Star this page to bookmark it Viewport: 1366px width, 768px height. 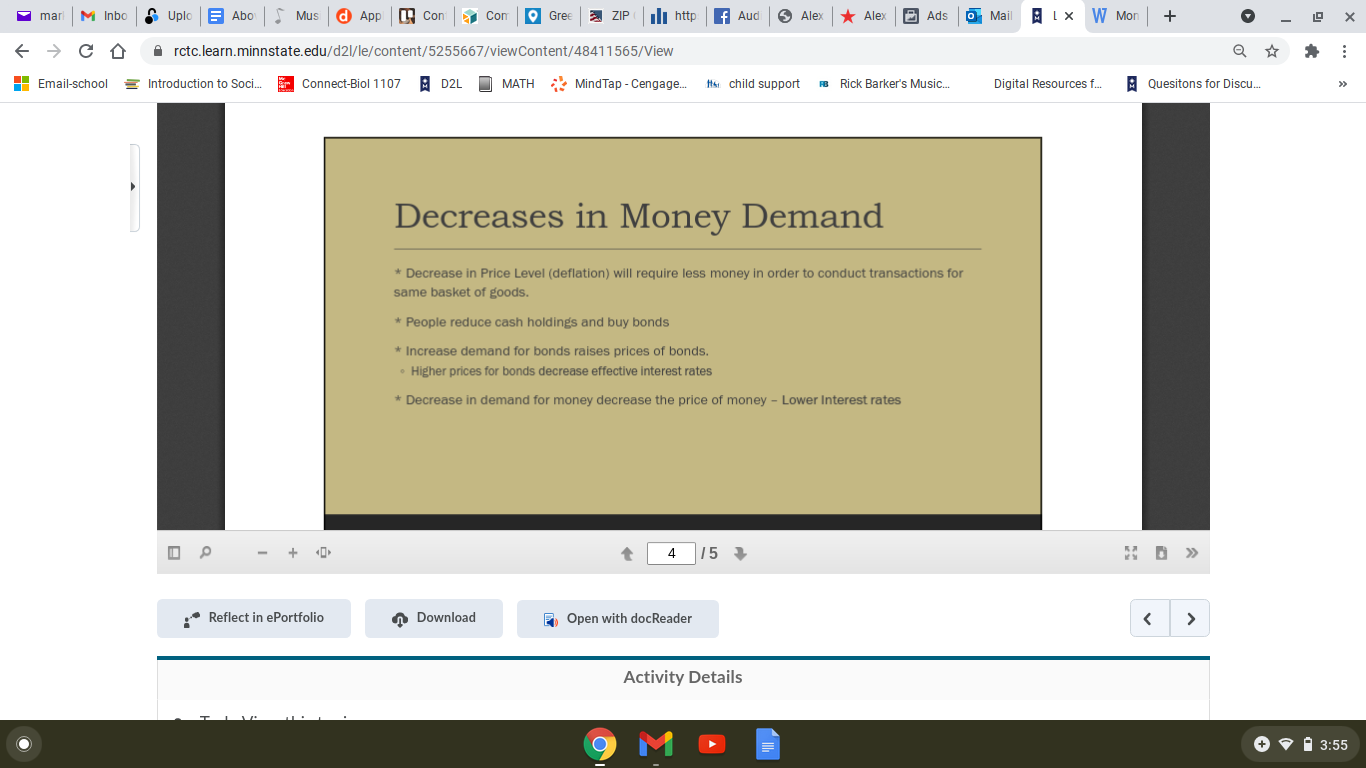pos(1271,50)
